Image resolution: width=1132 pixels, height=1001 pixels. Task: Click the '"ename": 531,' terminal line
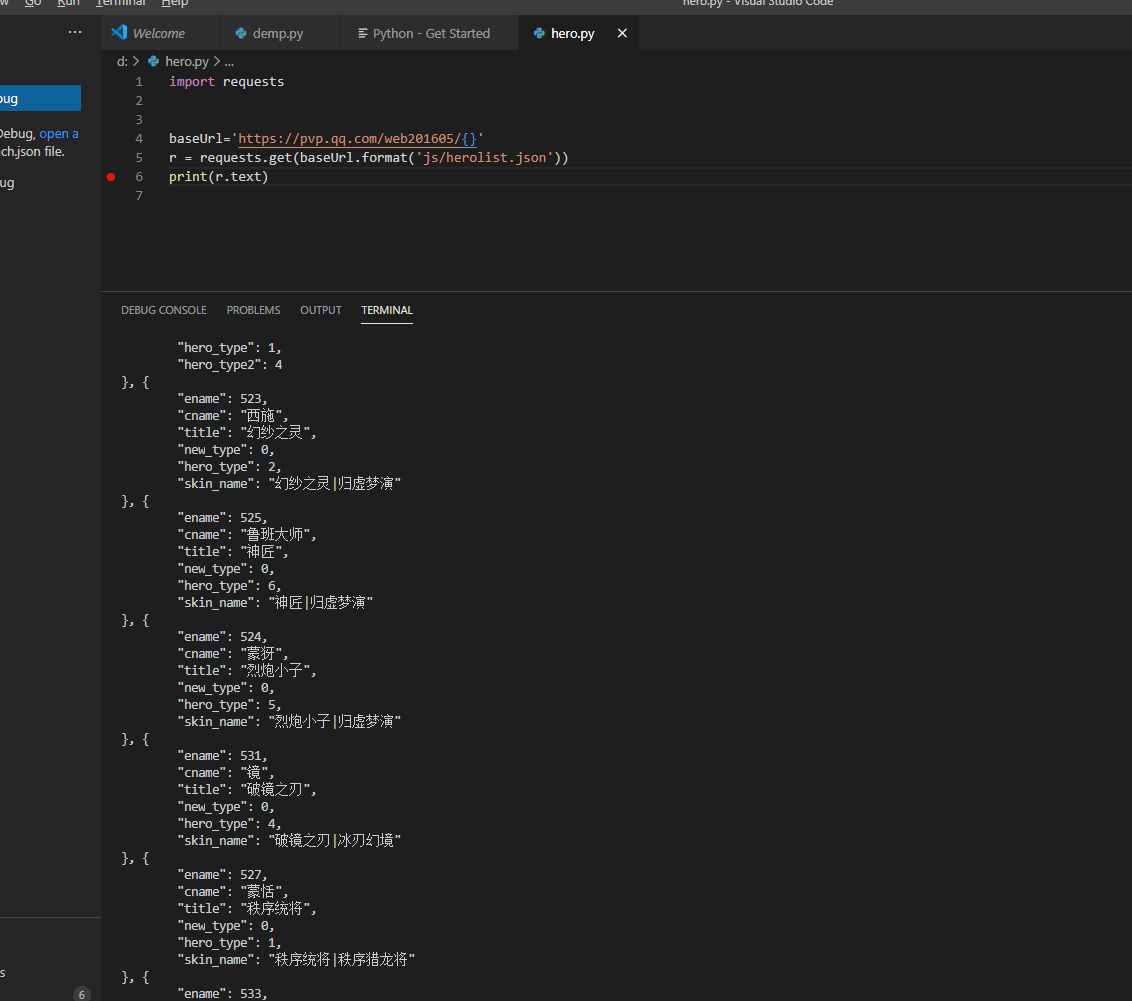coord(222,756)
